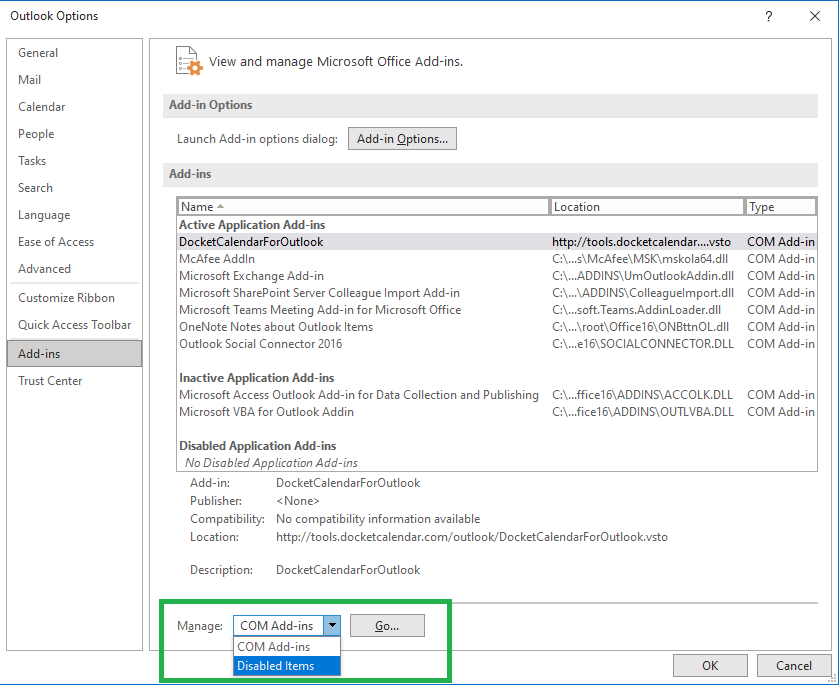Click the OUTLVBA.DLL location cell
This screenshot has width=839, height=685.
(643, 412)
